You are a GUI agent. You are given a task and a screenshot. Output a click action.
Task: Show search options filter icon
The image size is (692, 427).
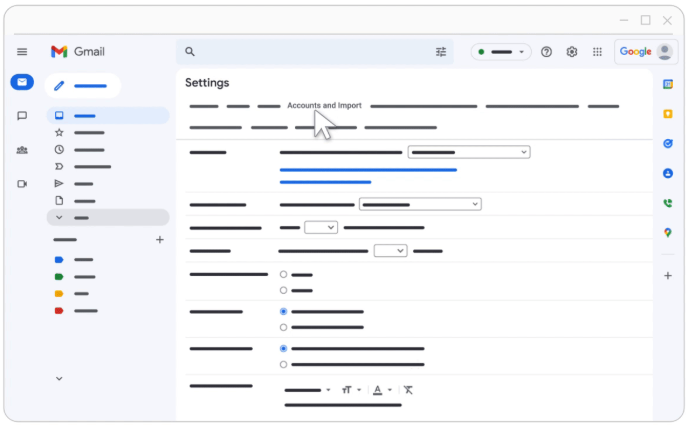[x=441, y=52]
